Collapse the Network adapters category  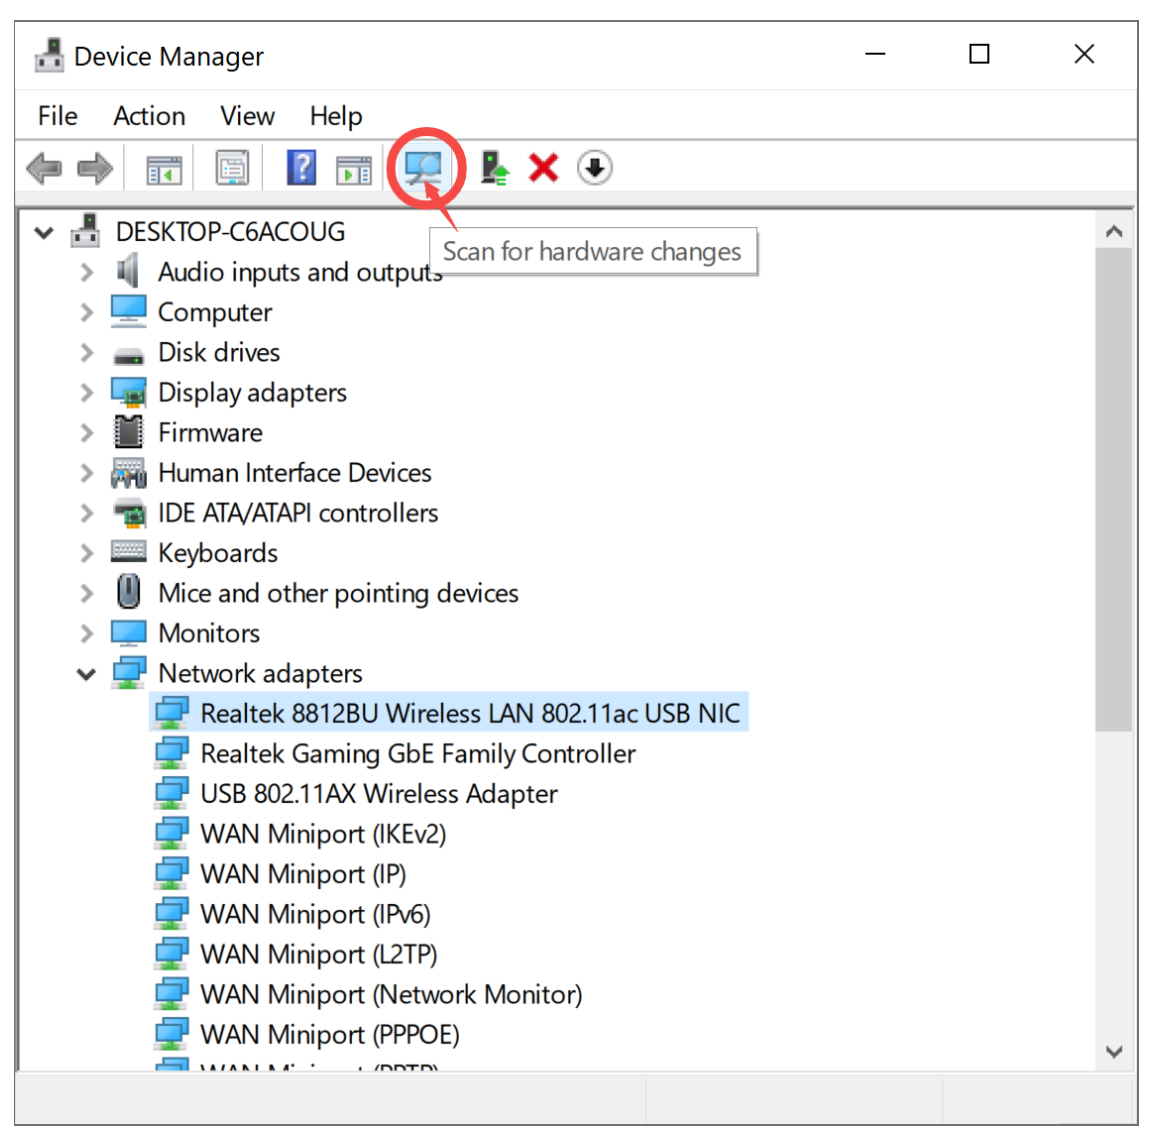point(87,674)
